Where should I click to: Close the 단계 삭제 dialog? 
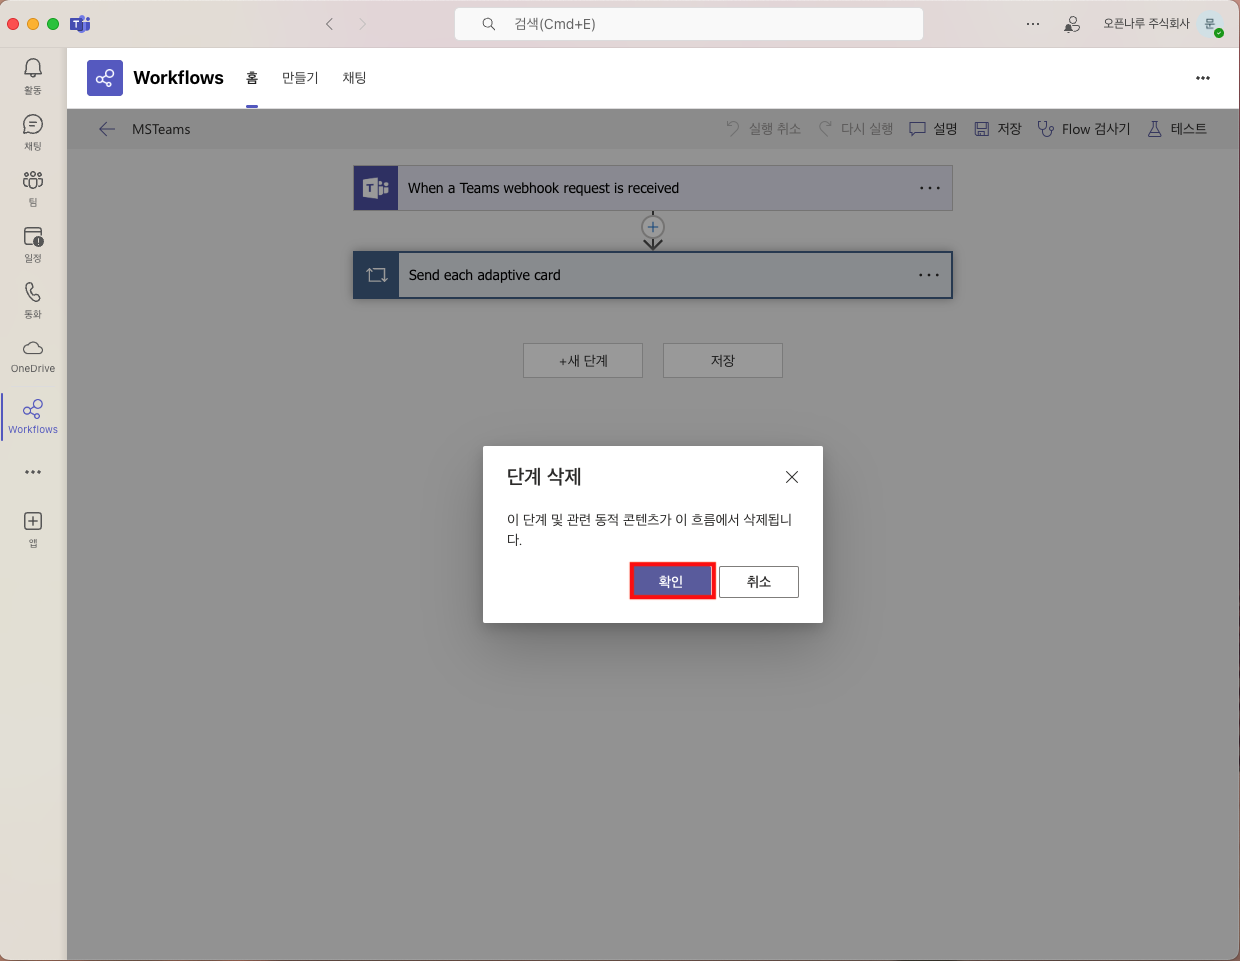coord(791,477)
